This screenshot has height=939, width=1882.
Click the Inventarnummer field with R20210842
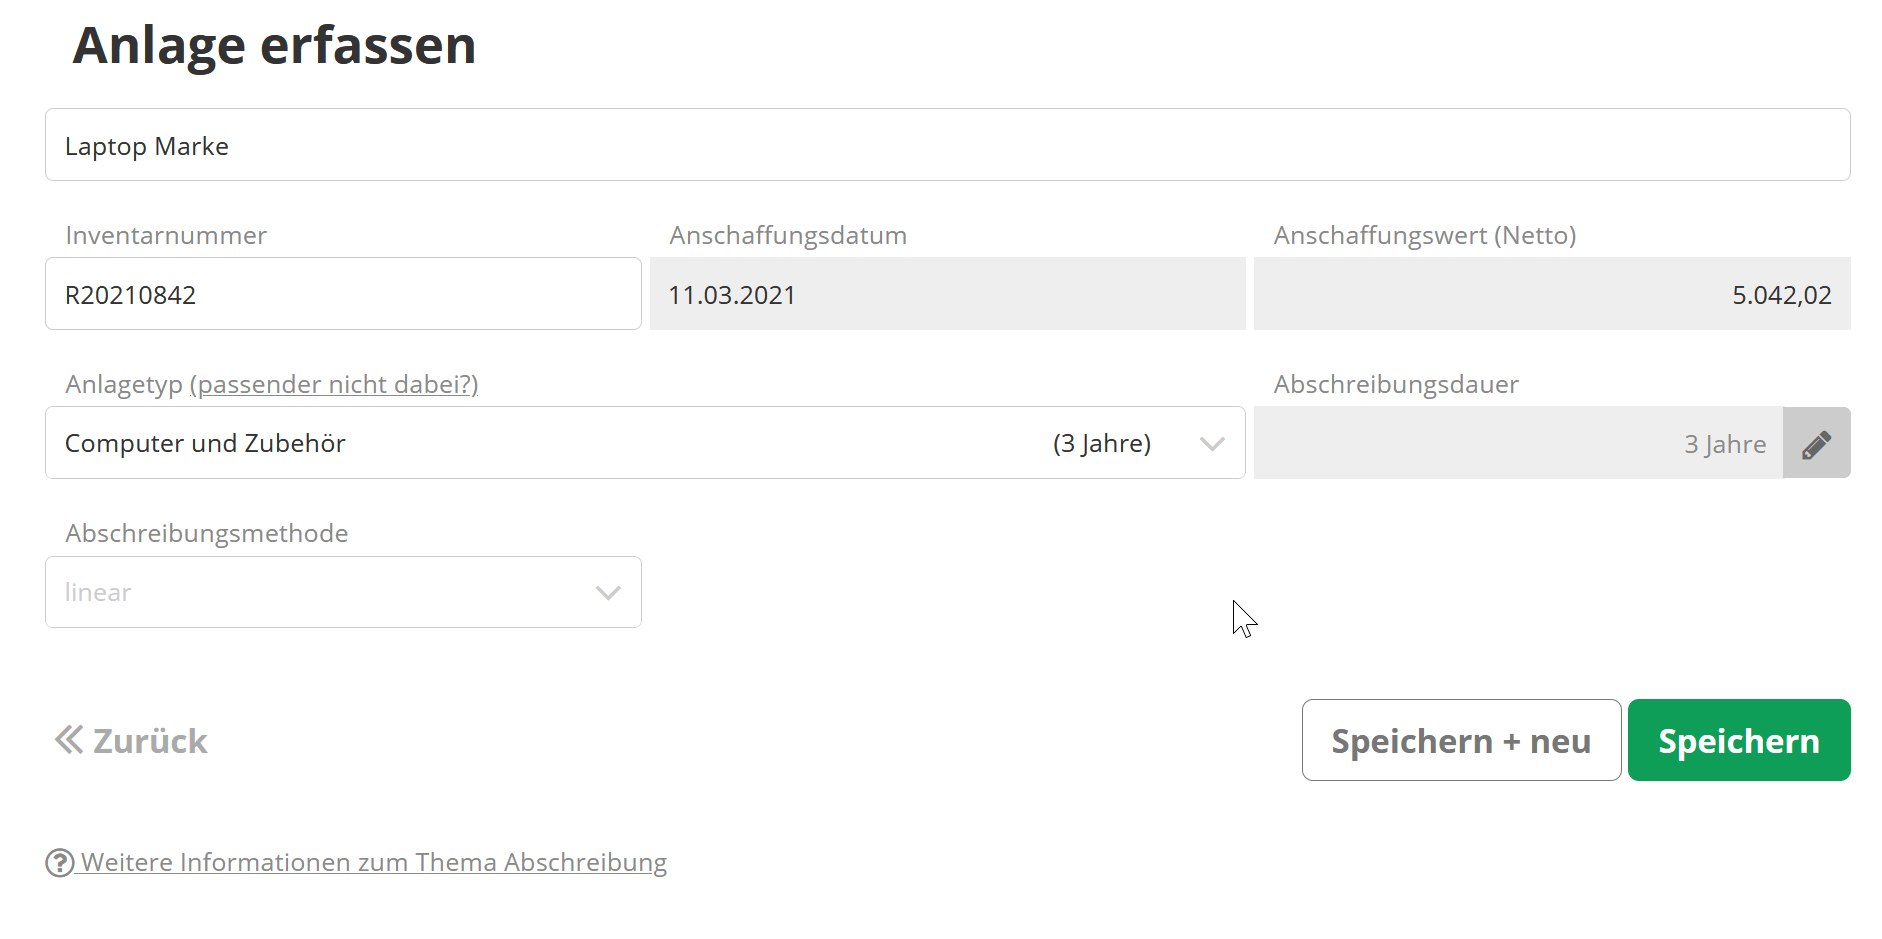[x=343, y=294]
